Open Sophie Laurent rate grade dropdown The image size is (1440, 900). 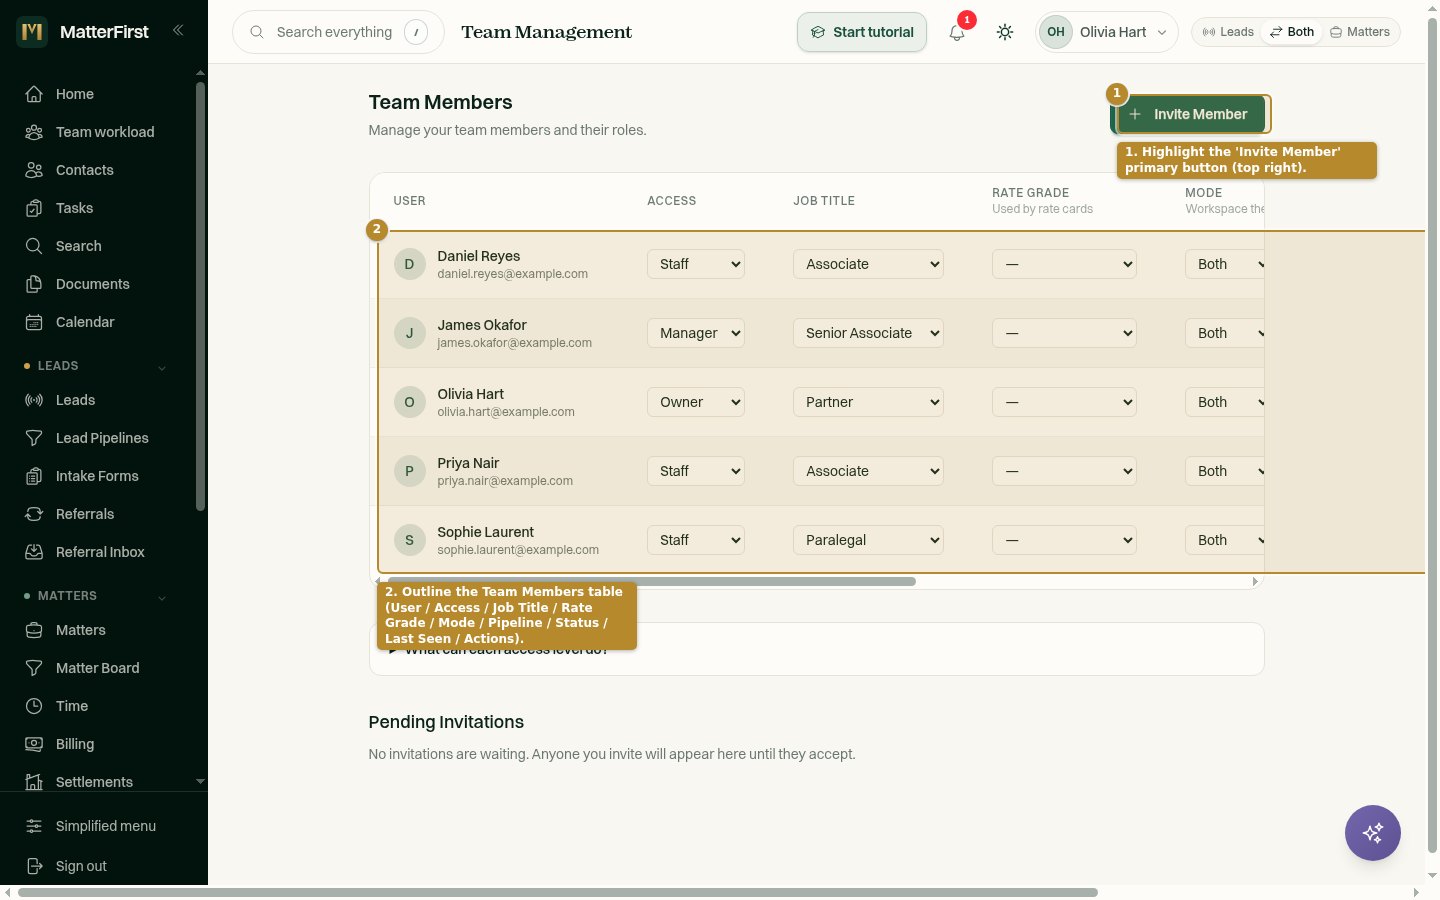click(1064, 540)
